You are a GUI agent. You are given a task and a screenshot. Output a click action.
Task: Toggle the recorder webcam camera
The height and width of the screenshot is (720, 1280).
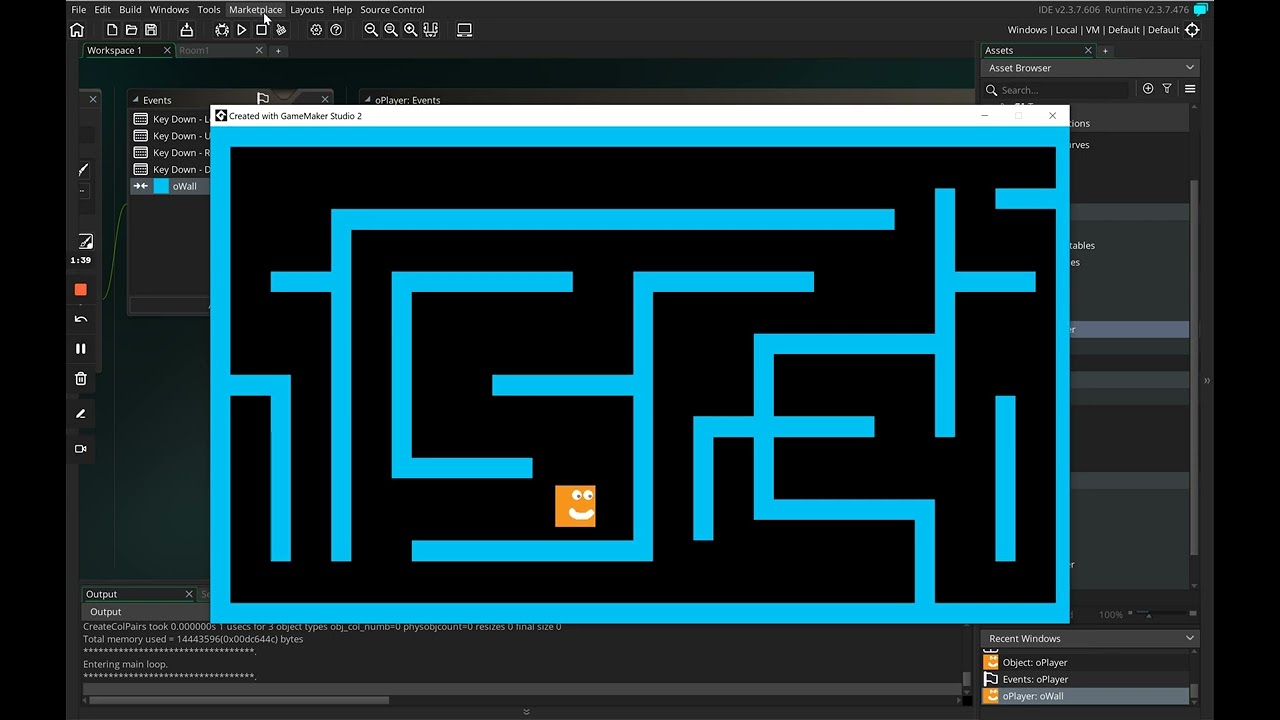click(81, 449)
